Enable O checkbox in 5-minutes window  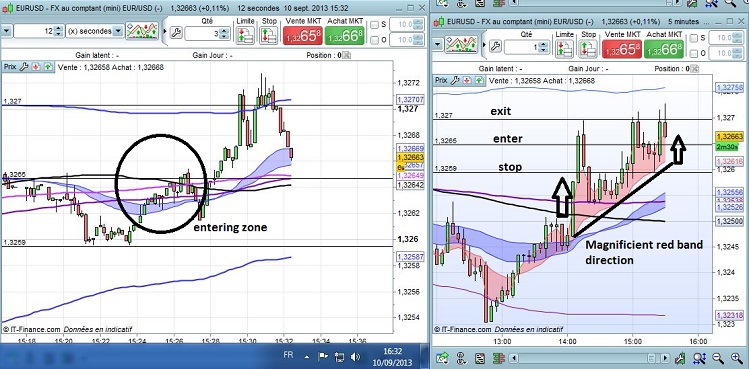[694, 54]
